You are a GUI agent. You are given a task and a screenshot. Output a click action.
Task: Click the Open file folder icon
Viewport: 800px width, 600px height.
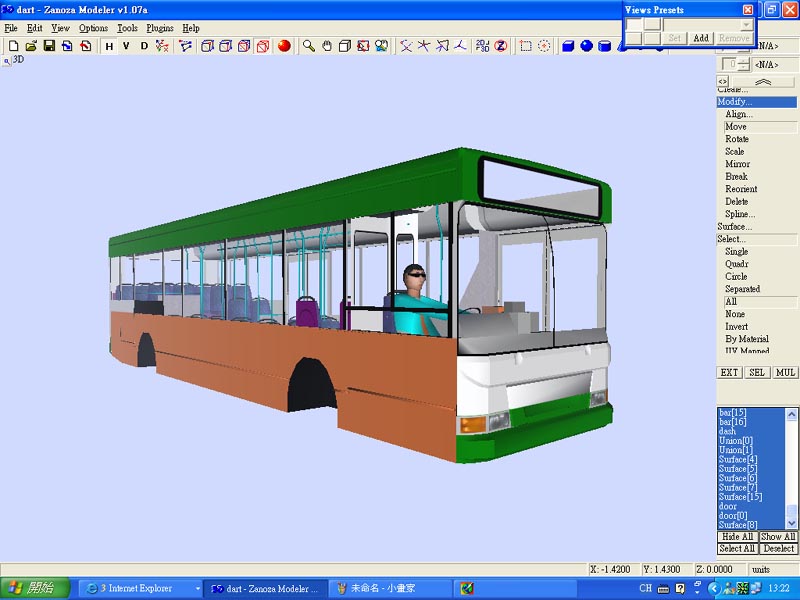[31, 46]
